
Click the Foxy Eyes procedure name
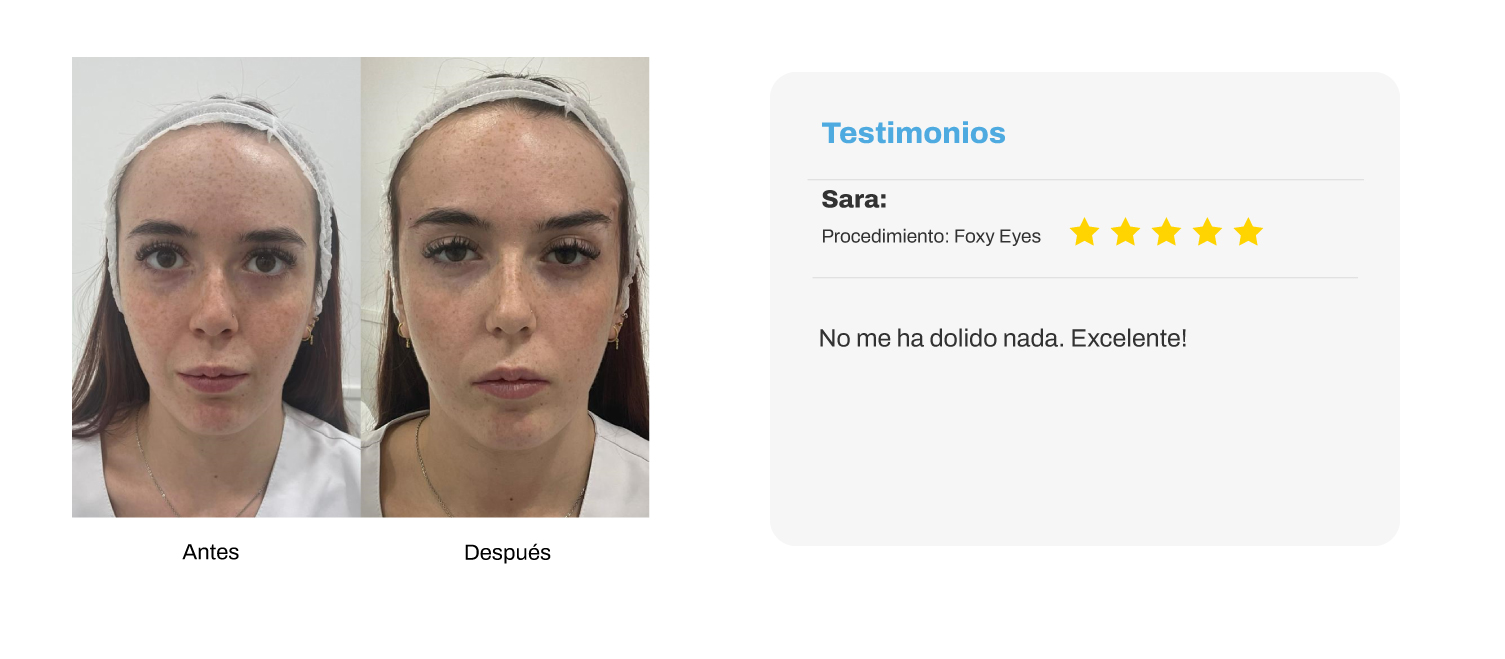click(997, 237)
